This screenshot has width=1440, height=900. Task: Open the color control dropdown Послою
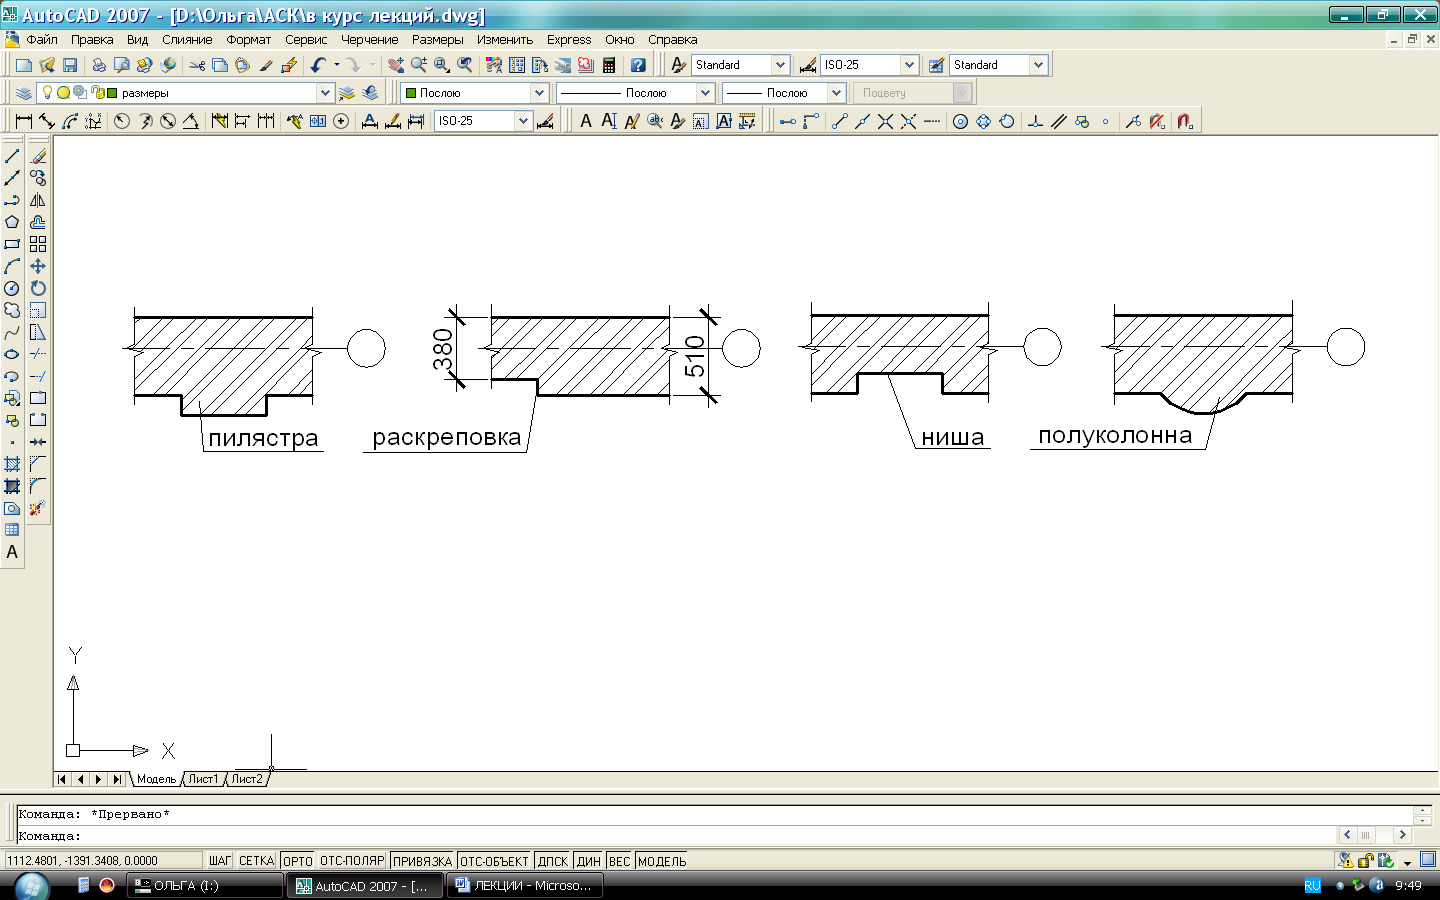pyautogui.click(x=539, y=93)
